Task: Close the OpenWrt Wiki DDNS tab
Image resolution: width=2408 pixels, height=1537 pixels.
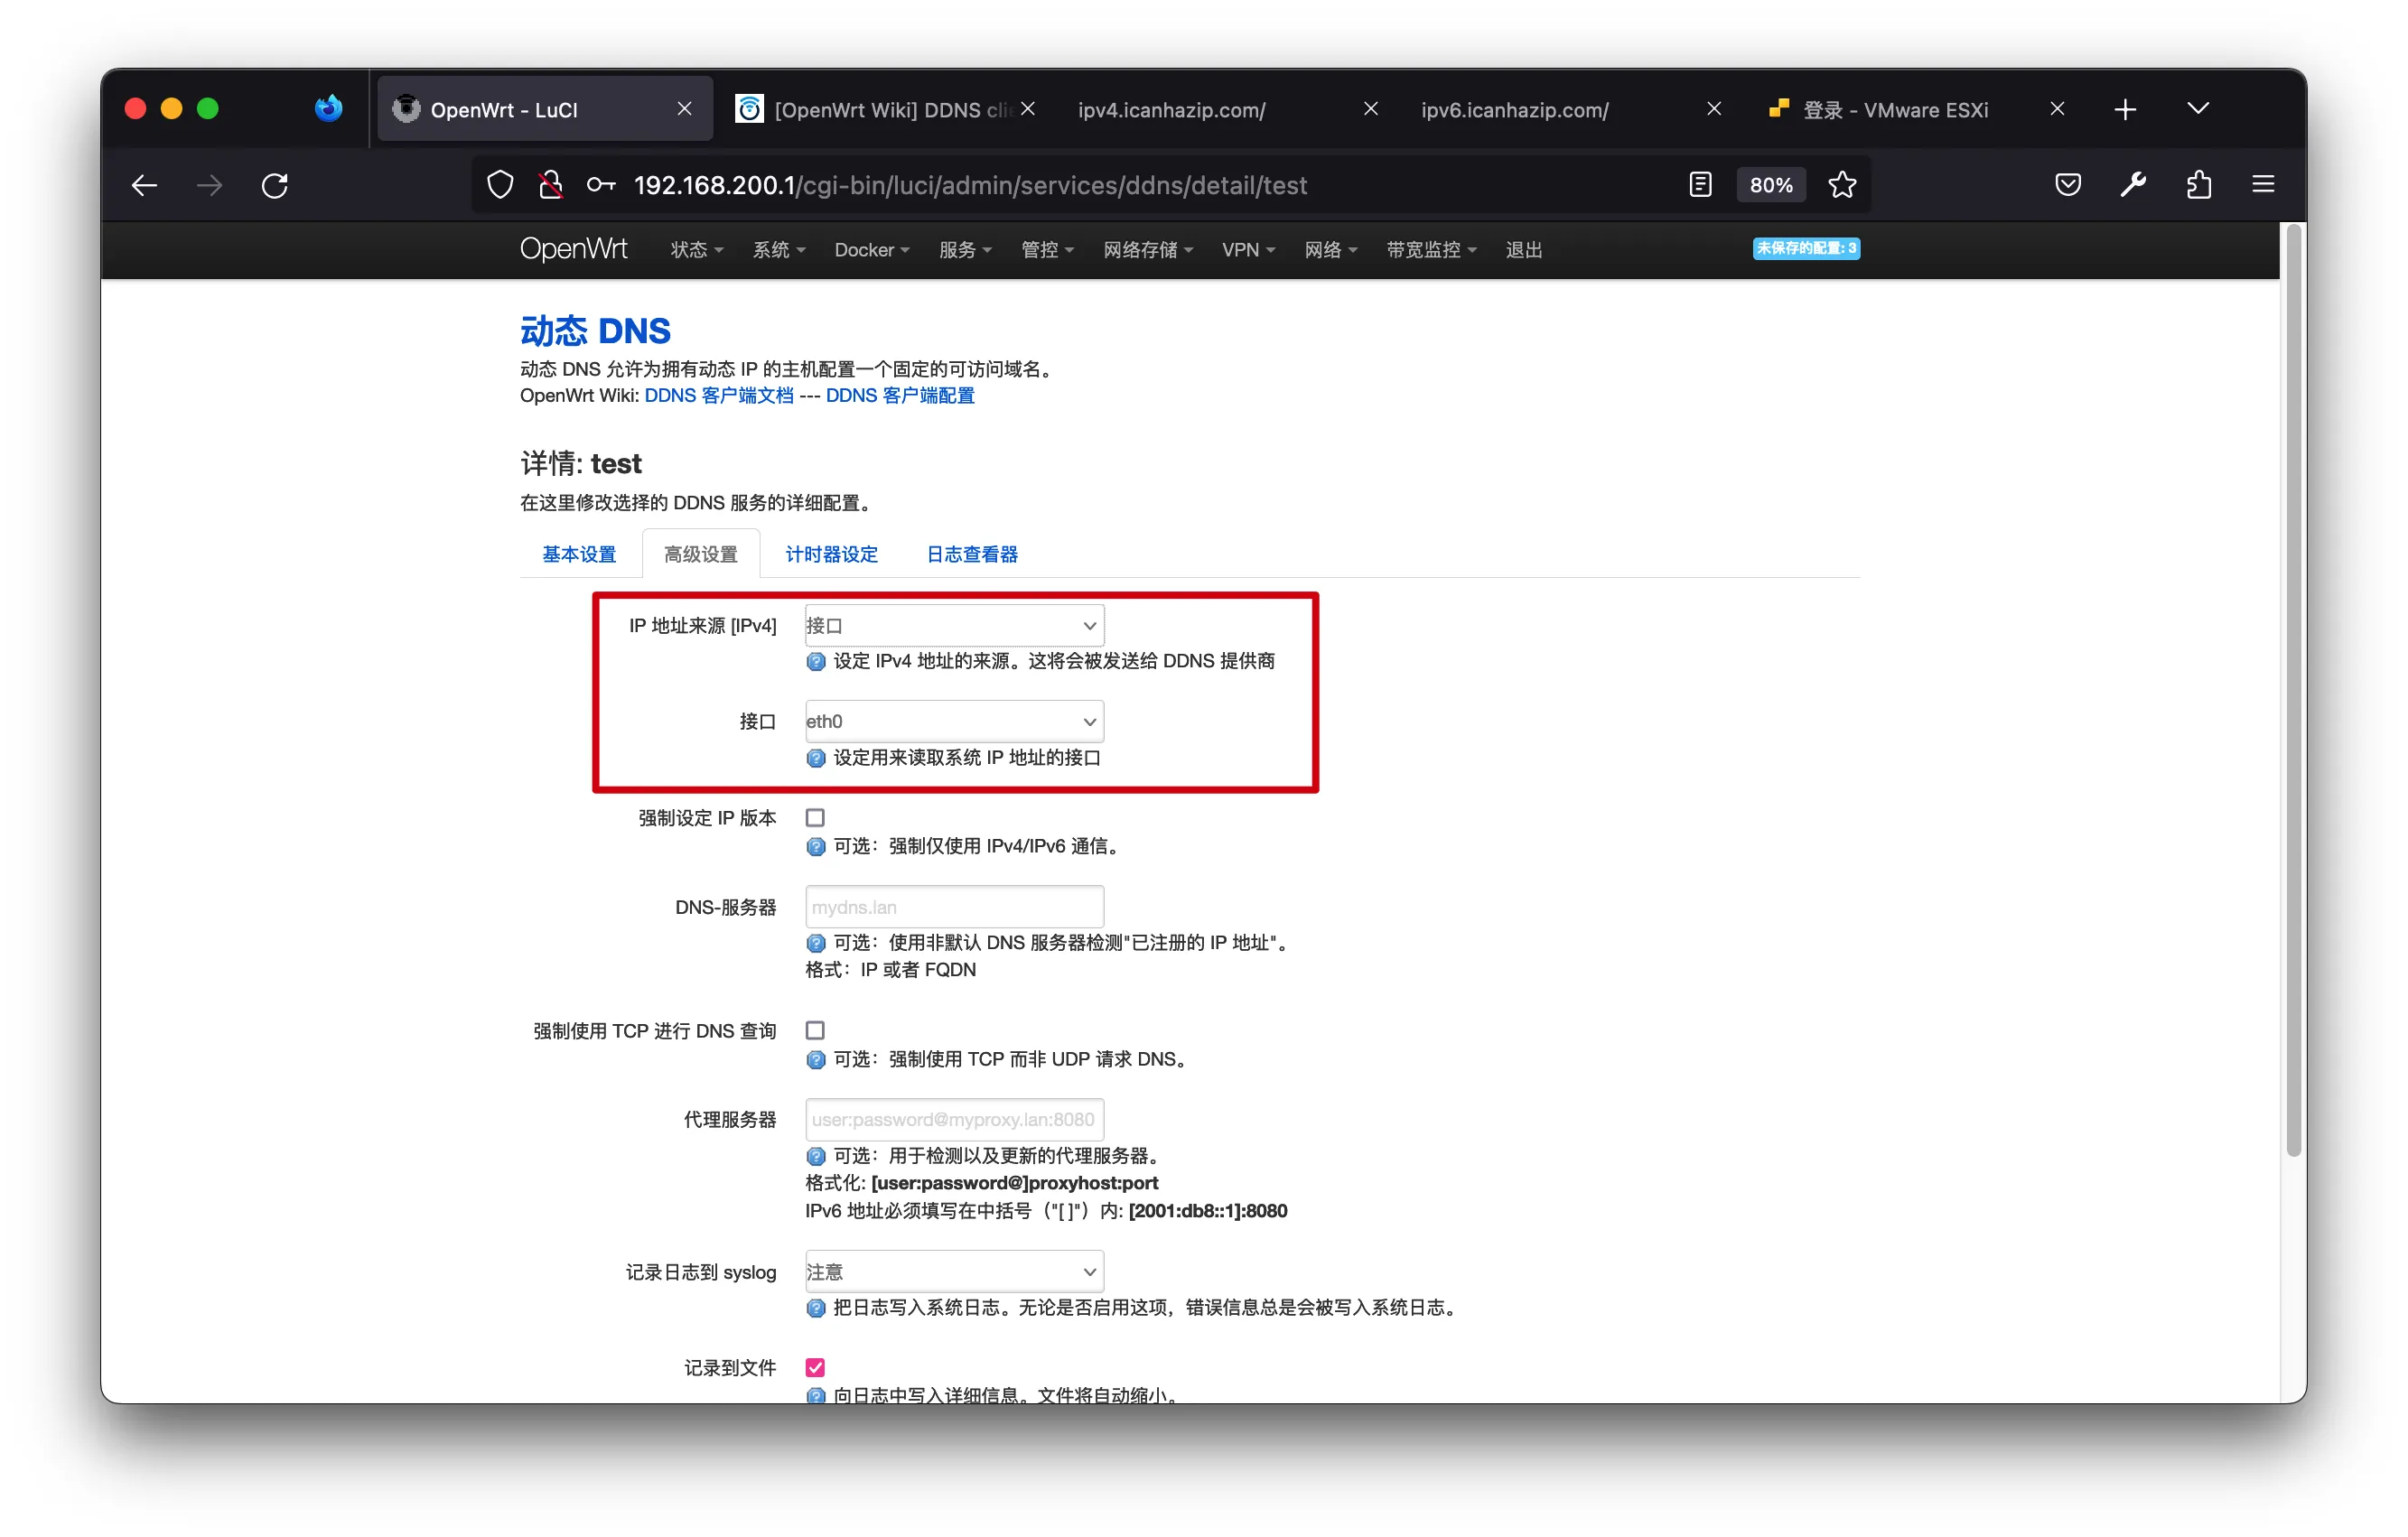Action: tap(1028, 109)
